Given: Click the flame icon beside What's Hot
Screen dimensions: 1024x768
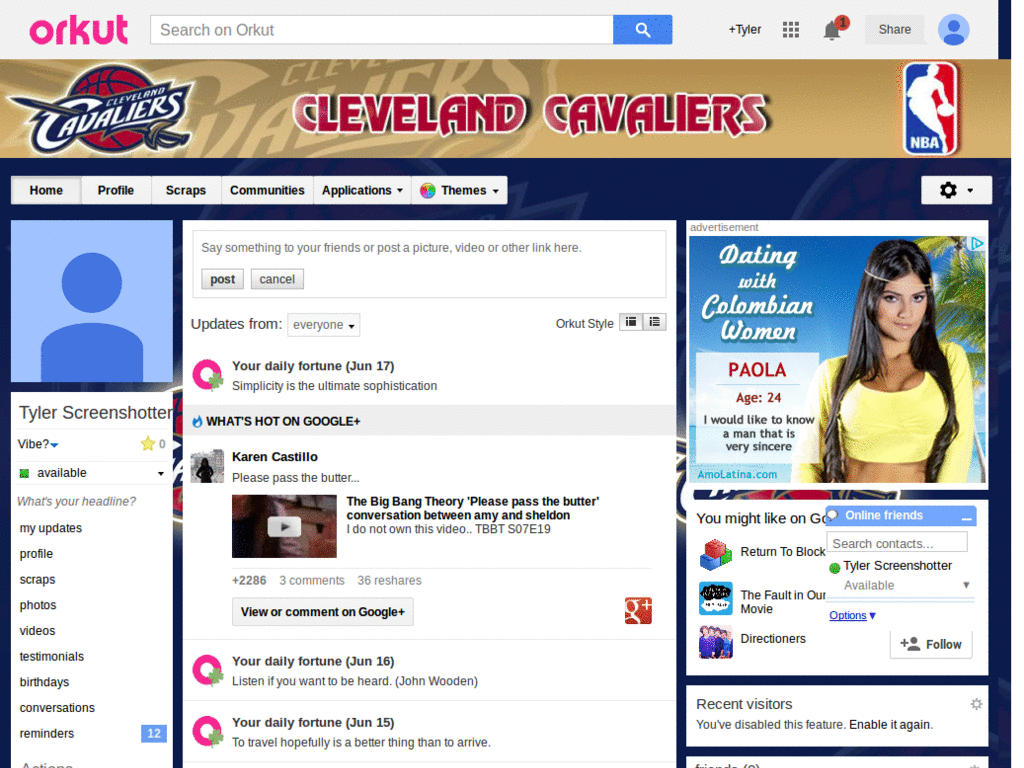Looking at the screenshot, I should pyautogui.click(x=197, y=422).
